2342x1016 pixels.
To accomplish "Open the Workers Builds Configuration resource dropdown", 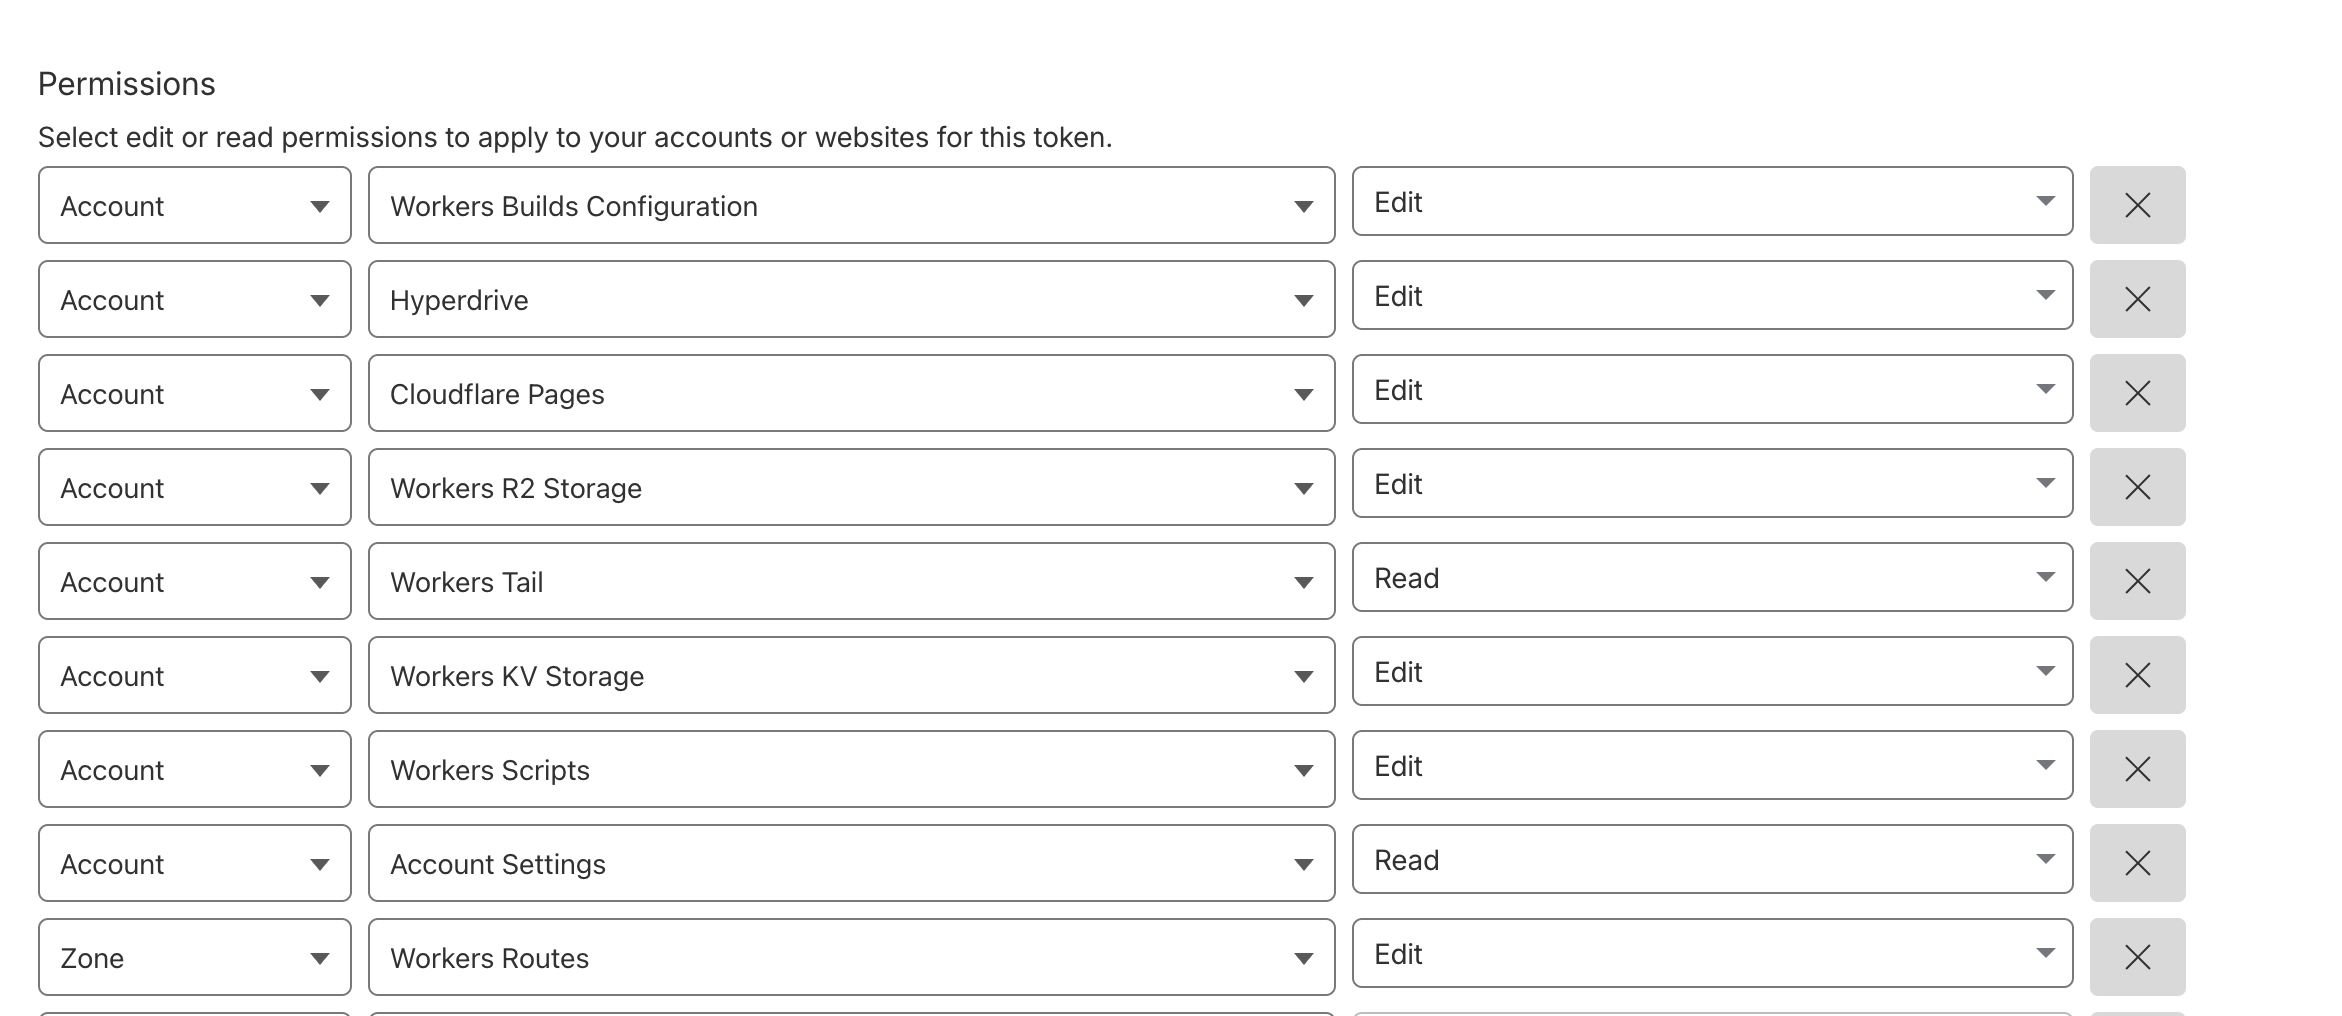I will point(850,205).
